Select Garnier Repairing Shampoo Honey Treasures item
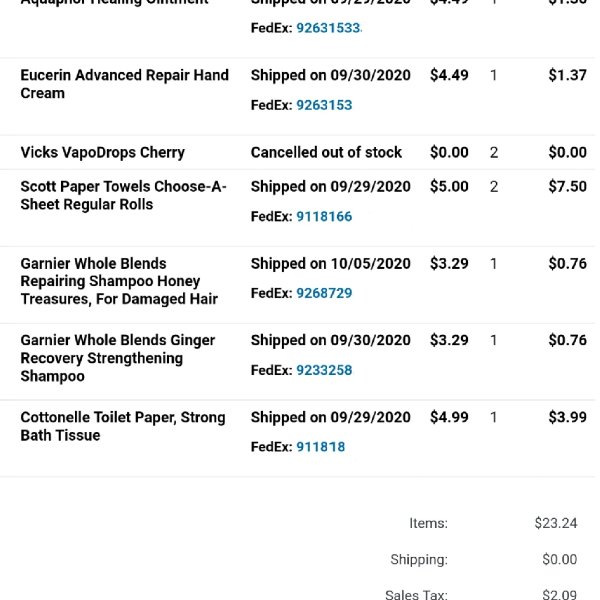The image size is (600, 600). coord(119,281)
